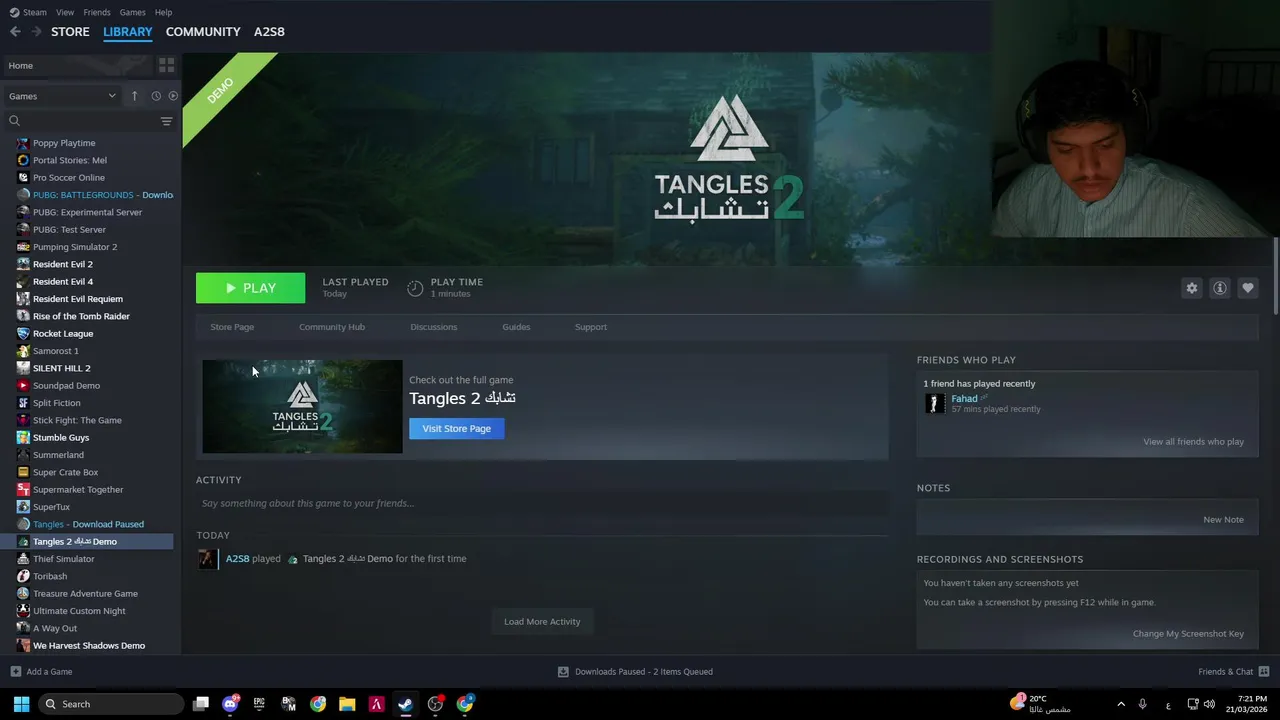Click View all friends who play
1280x720 pixels.
(x=1193, y=442)
